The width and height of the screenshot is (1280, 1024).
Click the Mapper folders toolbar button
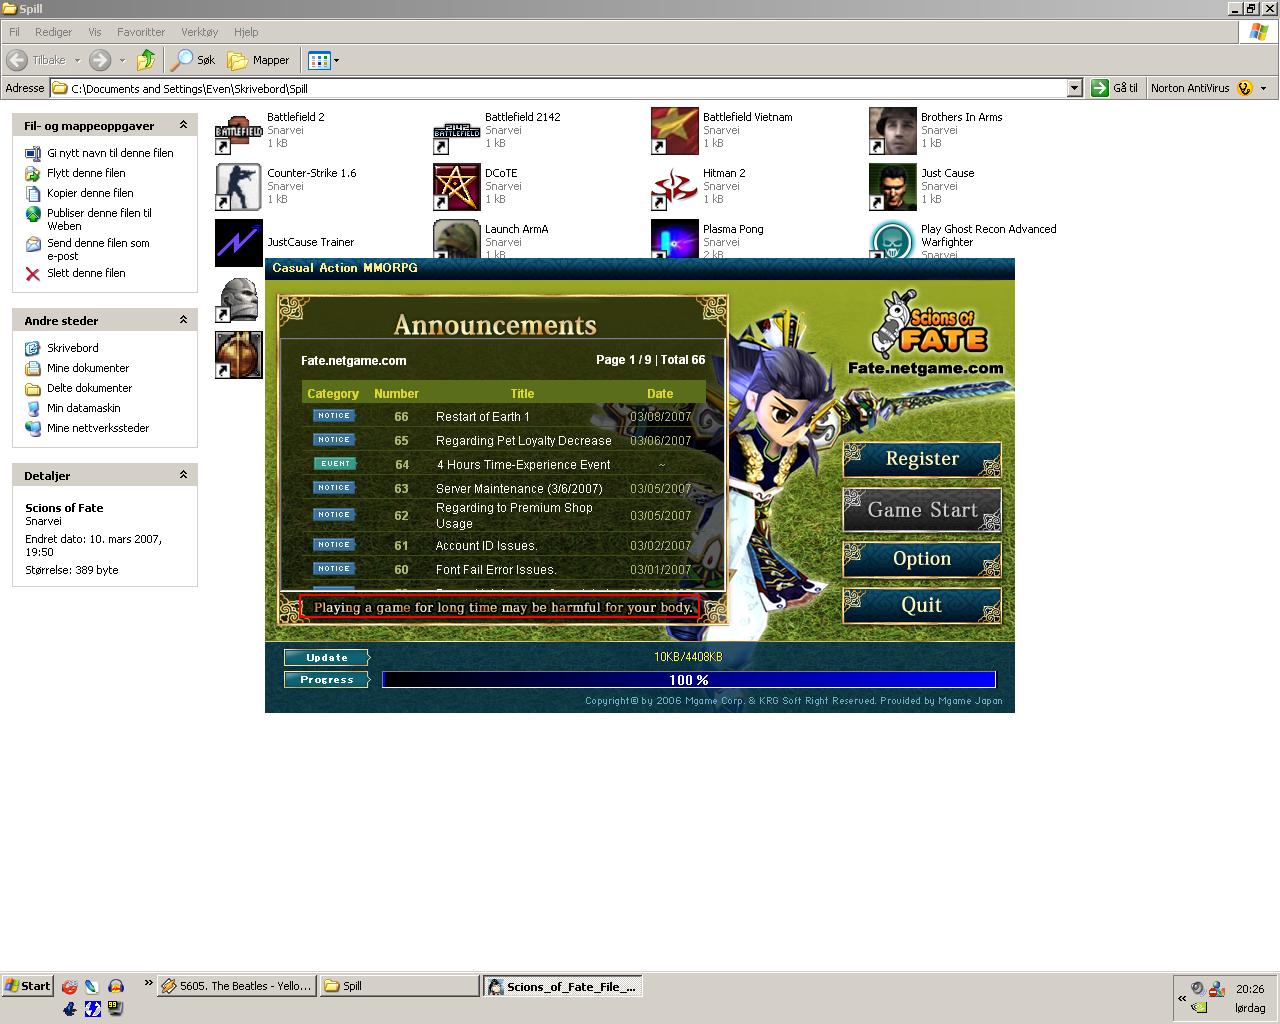click(259, 60)
